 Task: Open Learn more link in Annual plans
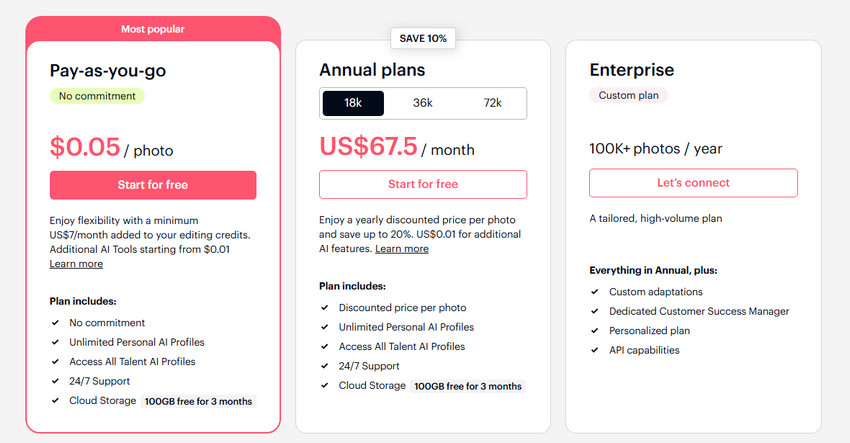[402, 249]
